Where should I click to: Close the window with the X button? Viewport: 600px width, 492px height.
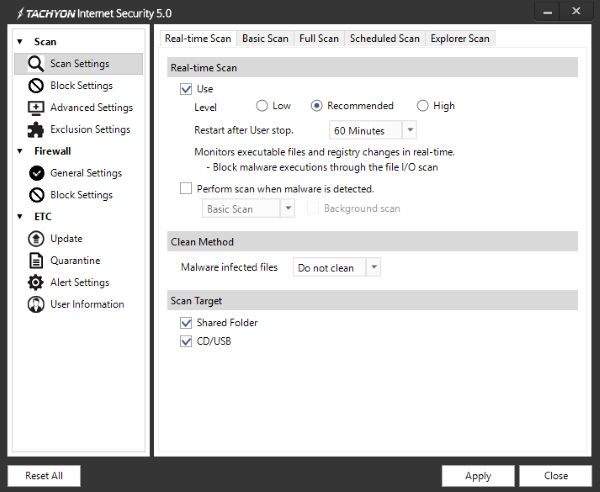point(576,11)
